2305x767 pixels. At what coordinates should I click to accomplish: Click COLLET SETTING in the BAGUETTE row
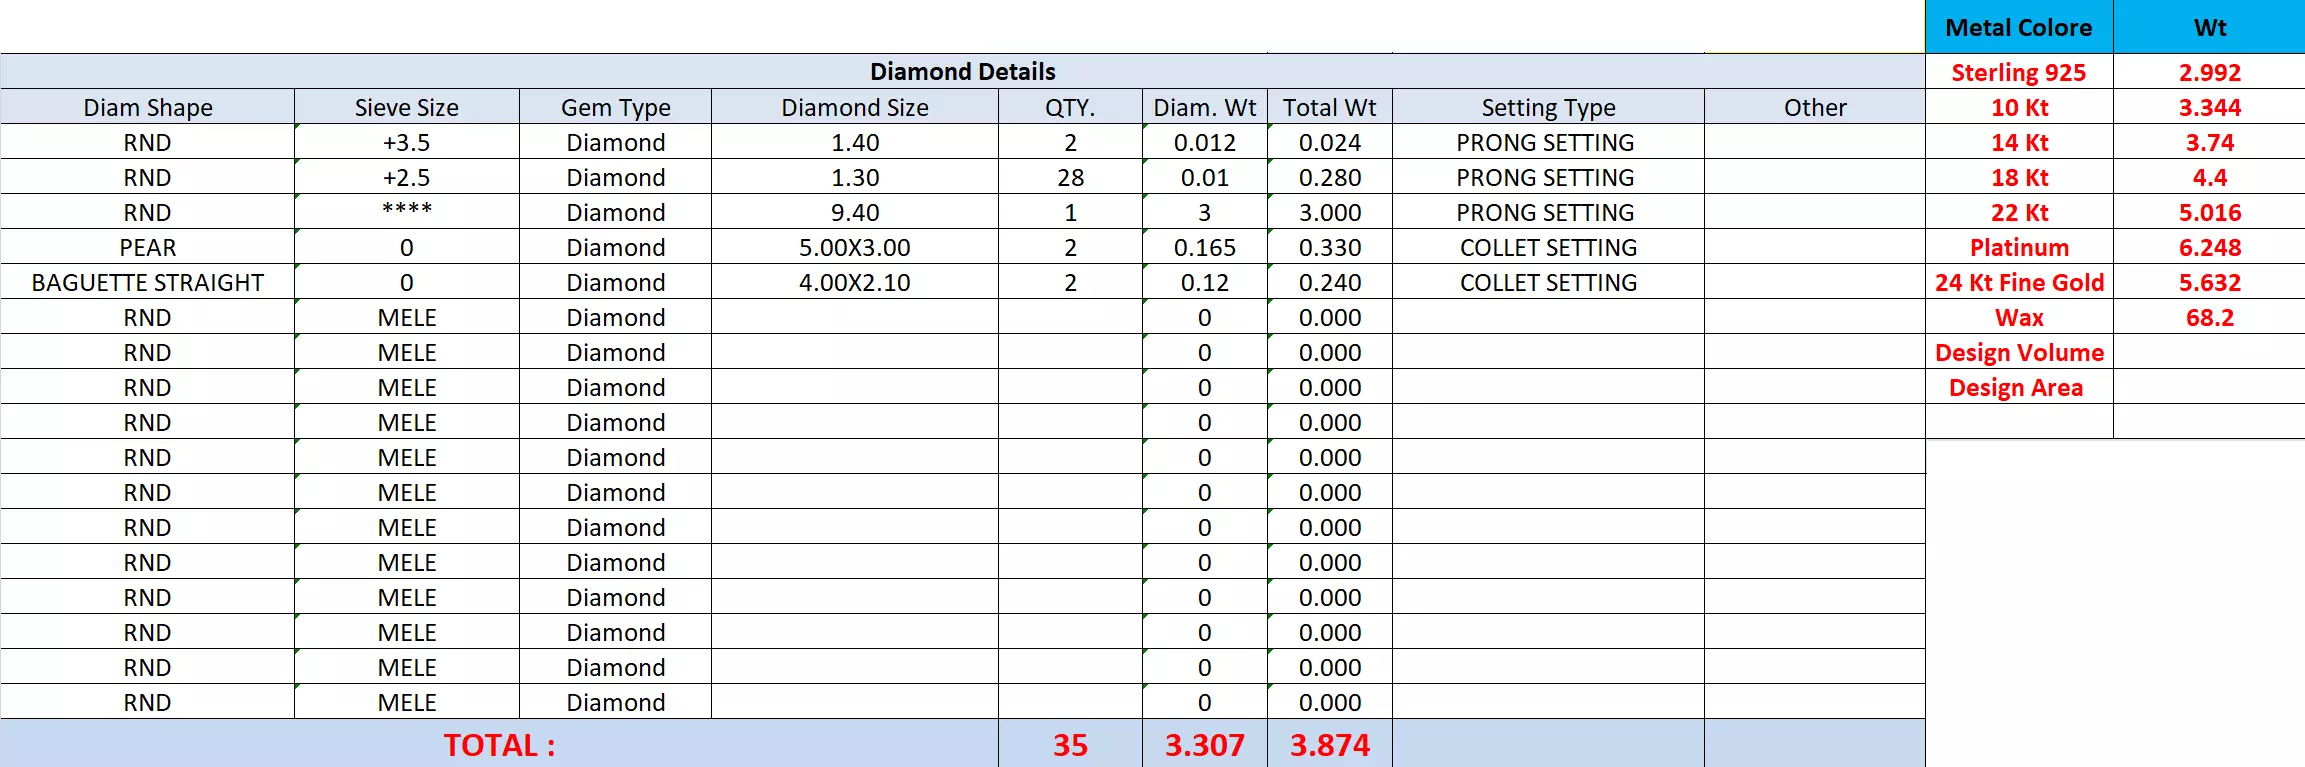pyautogui.click(x=1548, y=282)
